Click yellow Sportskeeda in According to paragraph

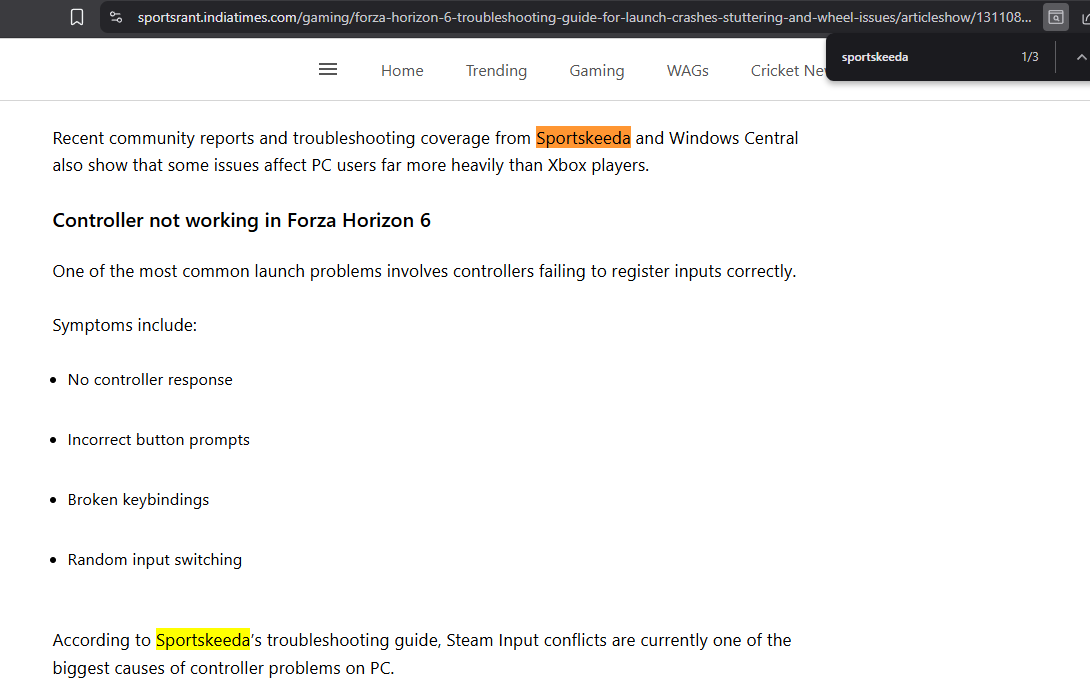click(202, 640)
